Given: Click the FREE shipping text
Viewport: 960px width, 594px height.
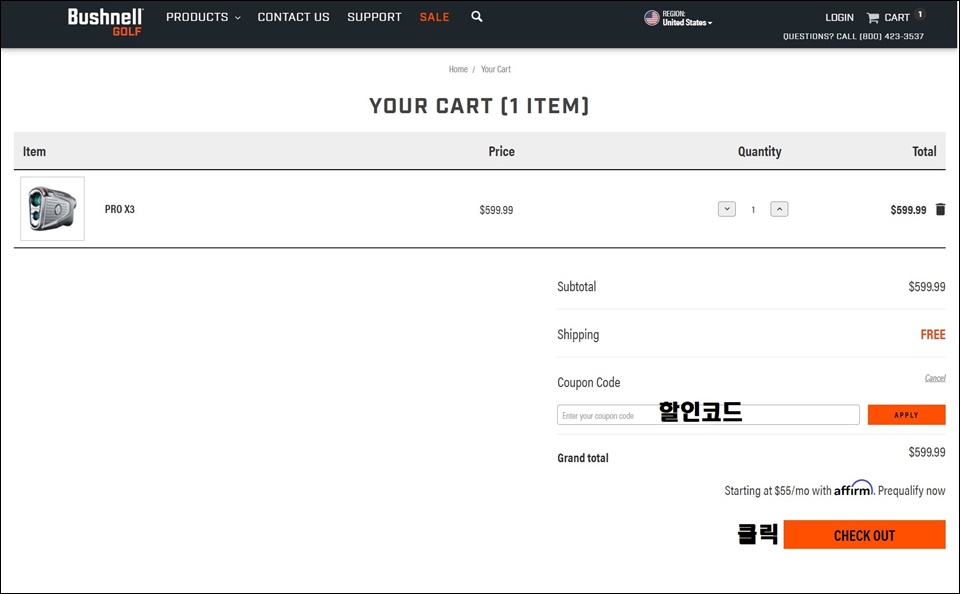Looking at the screenshot, I should [932, 334].
